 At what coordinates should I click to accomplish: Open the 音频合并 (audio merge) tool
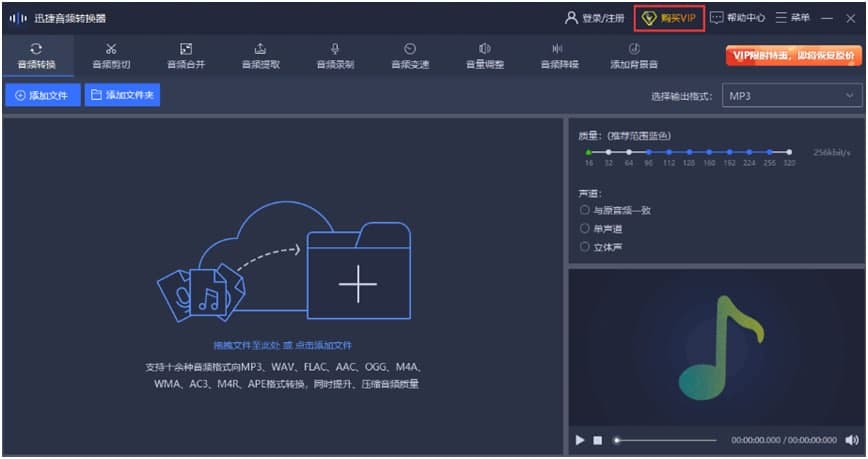click(x=185, y=56)
